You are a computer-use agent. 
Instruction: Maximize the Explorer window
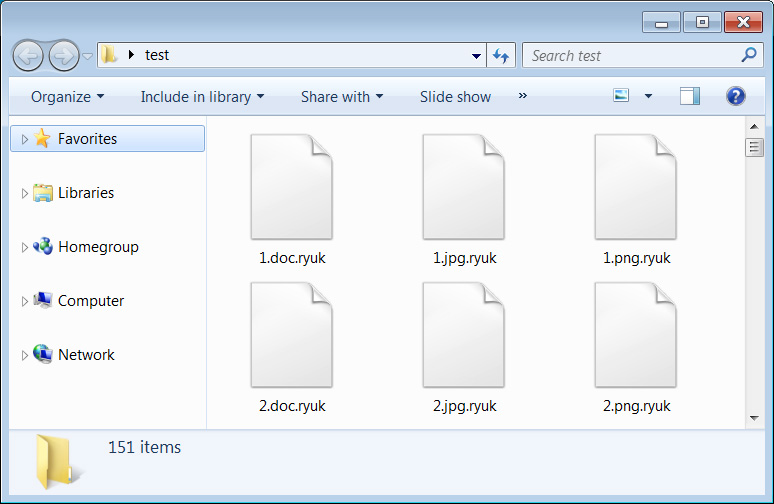702,23
